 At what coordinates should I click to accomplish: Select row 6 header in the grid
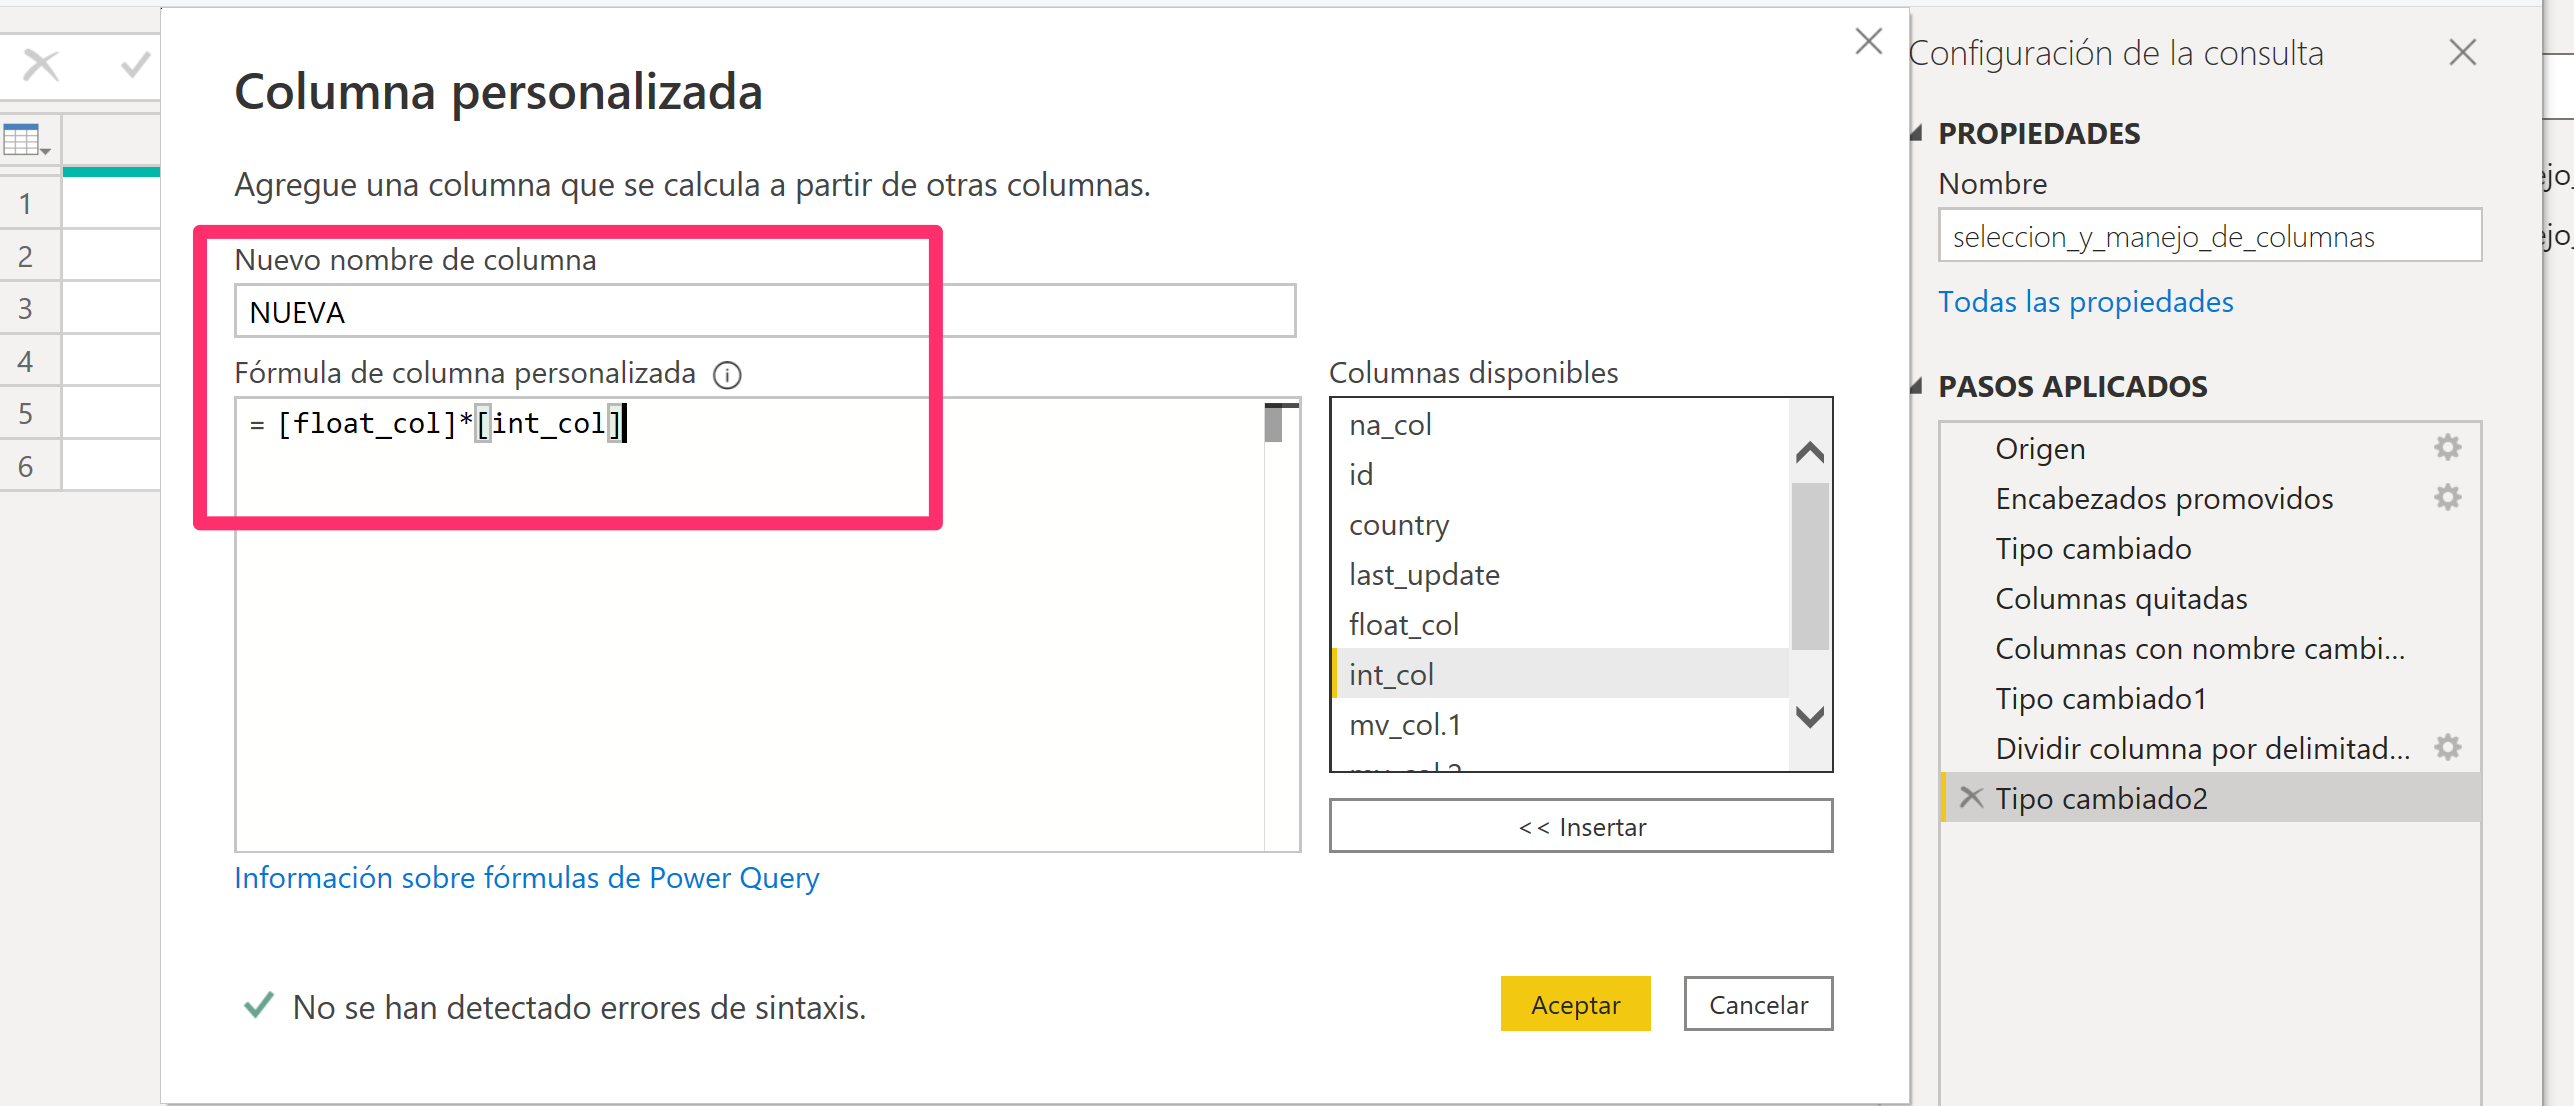[x=30, y=466]
